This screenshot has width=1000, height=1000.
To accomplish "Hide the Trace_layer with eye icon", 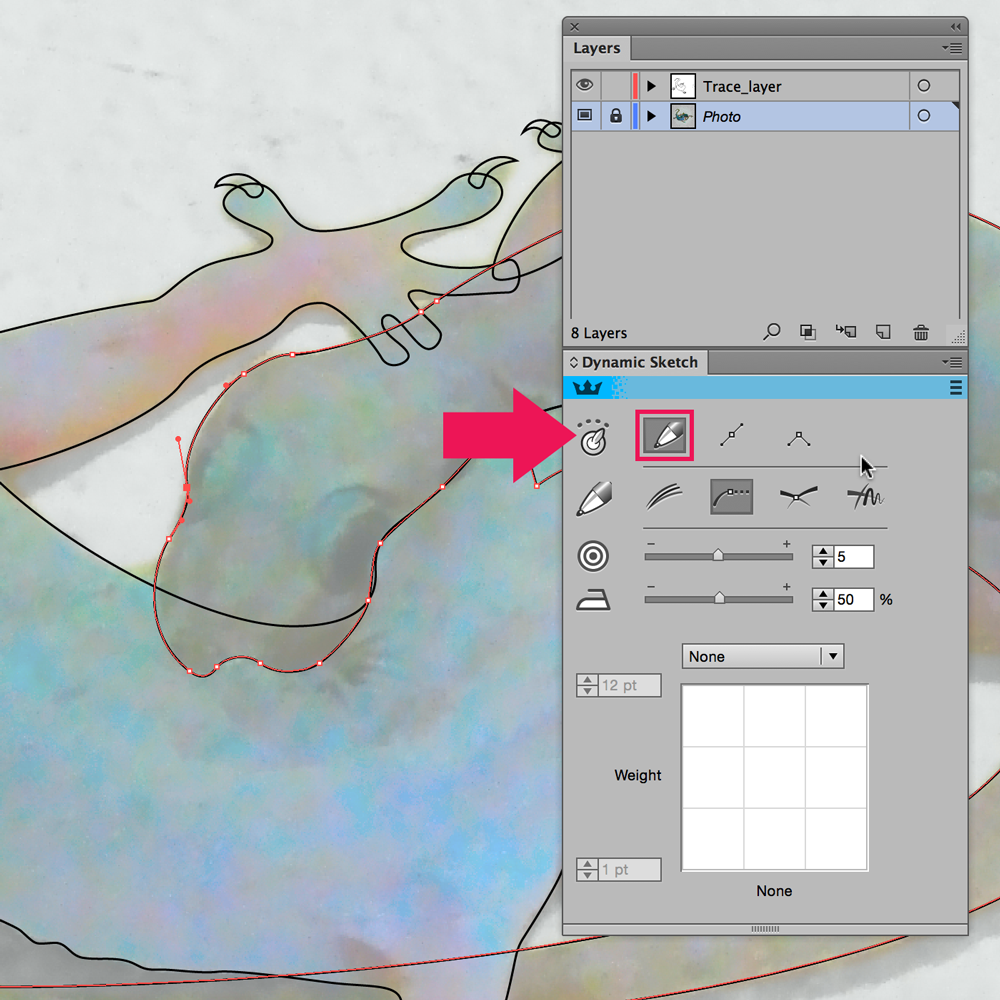I will (585, 85).
